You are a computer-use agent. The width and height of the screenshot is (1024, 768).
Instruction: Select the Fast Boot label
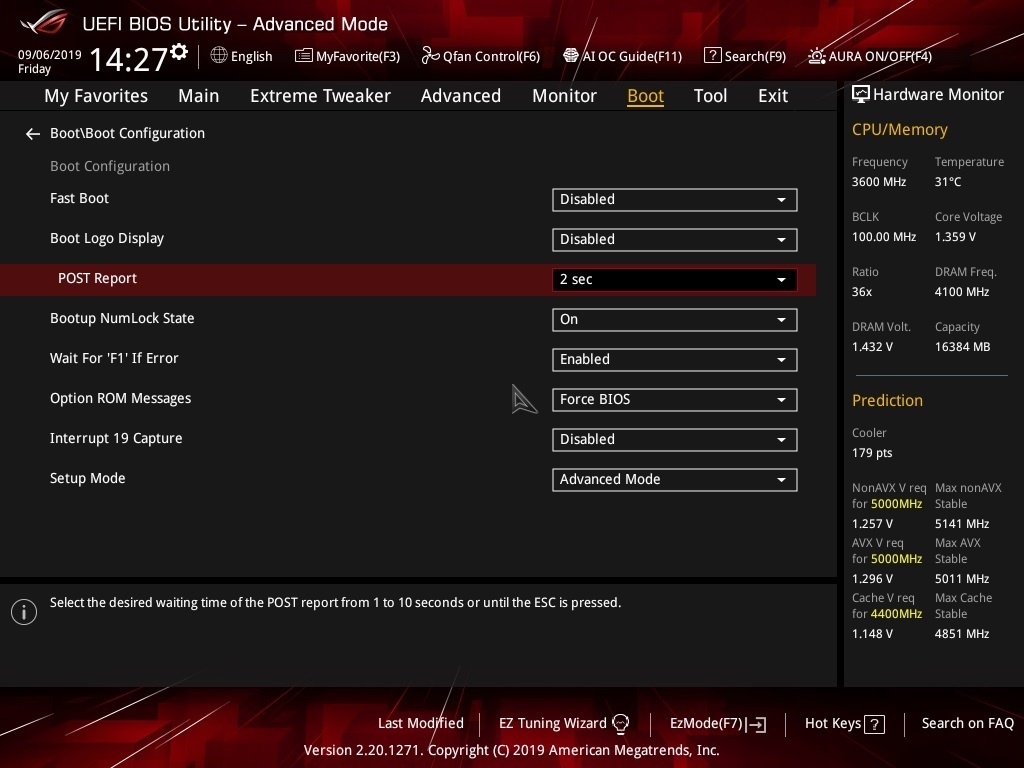[79, 198]
